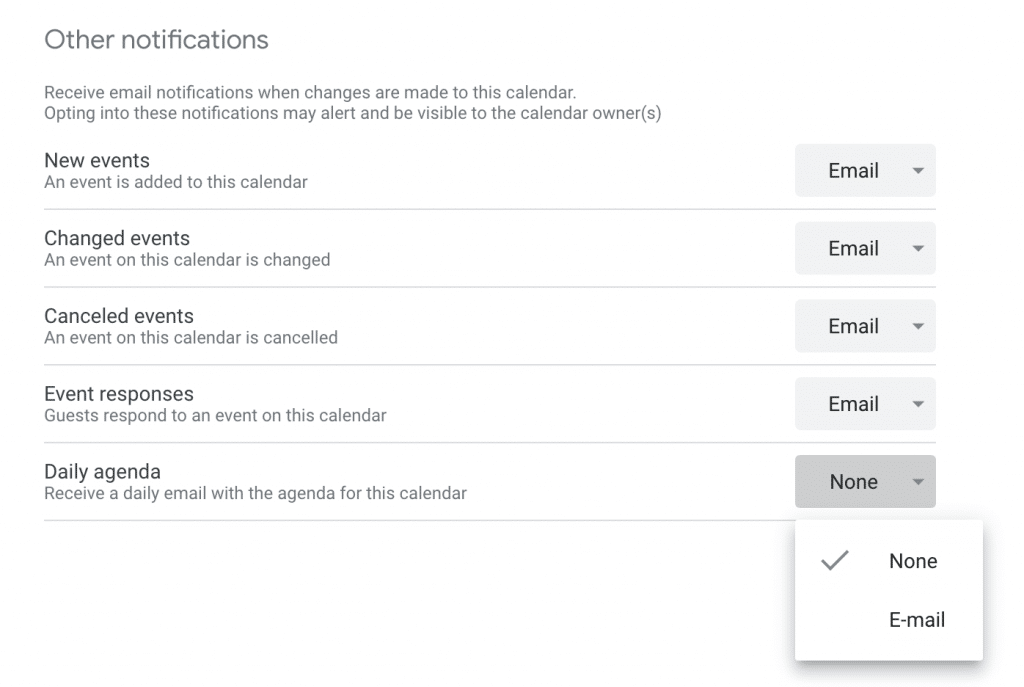Click the Changed events dropdown arrow
This screenshot has height=687, width=1024.
tap(918, 249)
